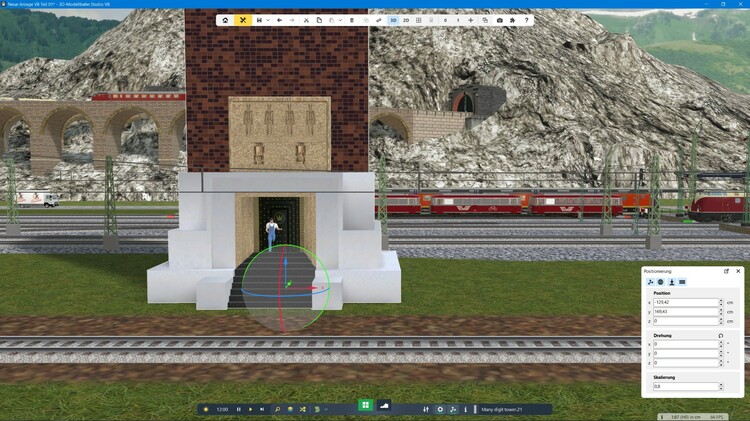Viewport: 750px width, 421px height.
Task: Click the green crossed-arrows routes icon
Action: click(x=303, y=410)
